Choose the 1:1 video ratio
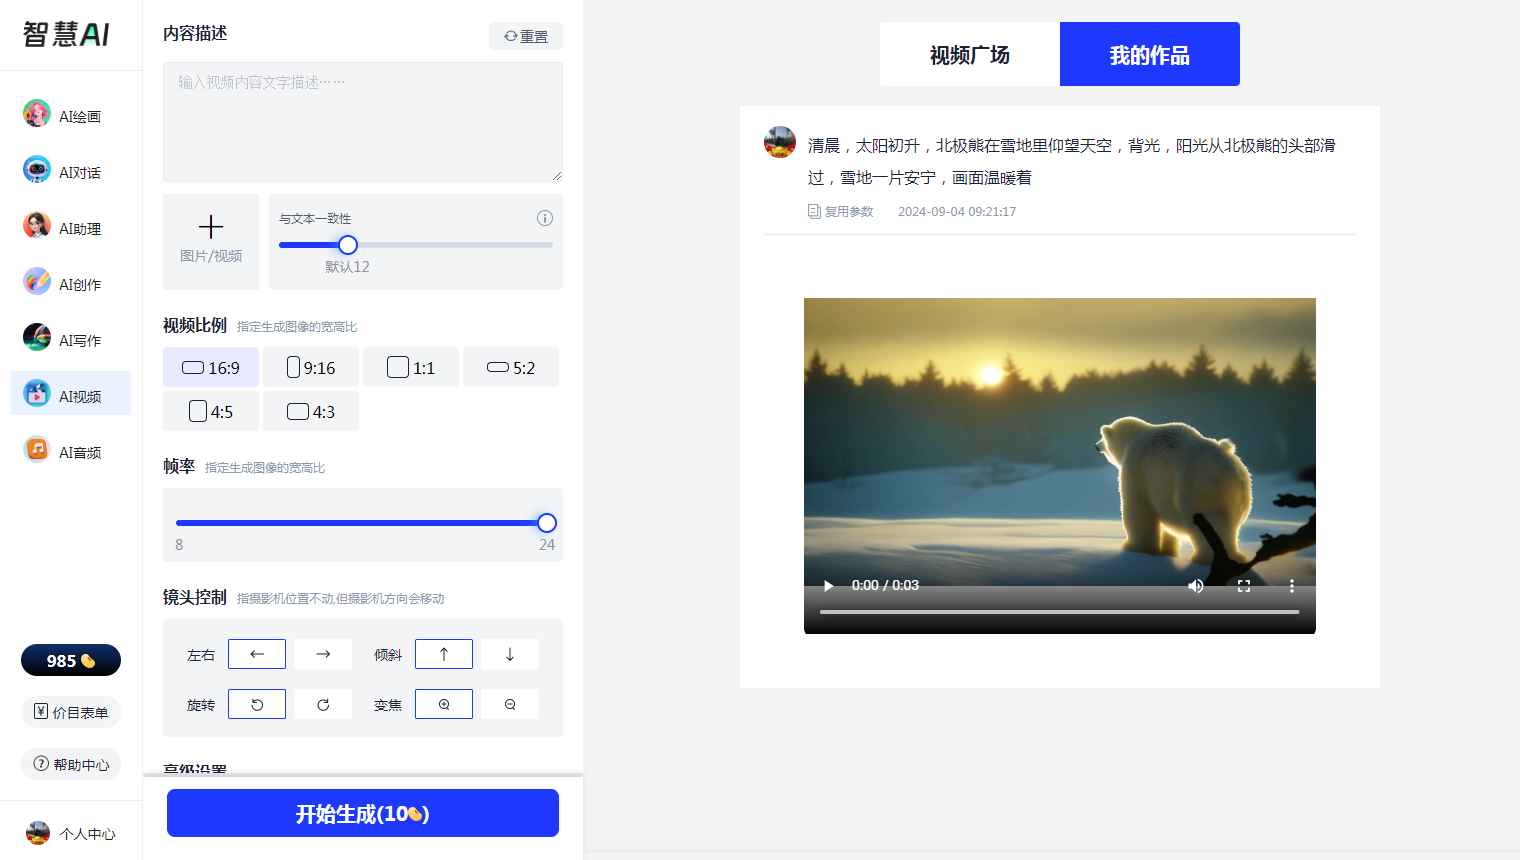 410,367
